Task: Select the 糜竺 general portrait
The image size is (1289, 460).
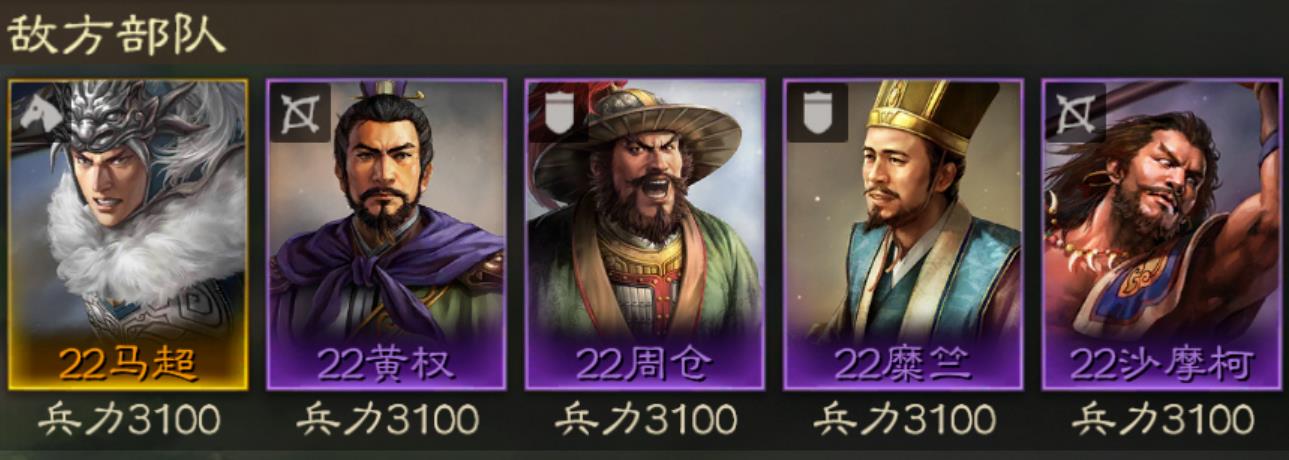Action: (x=904, y=234)
